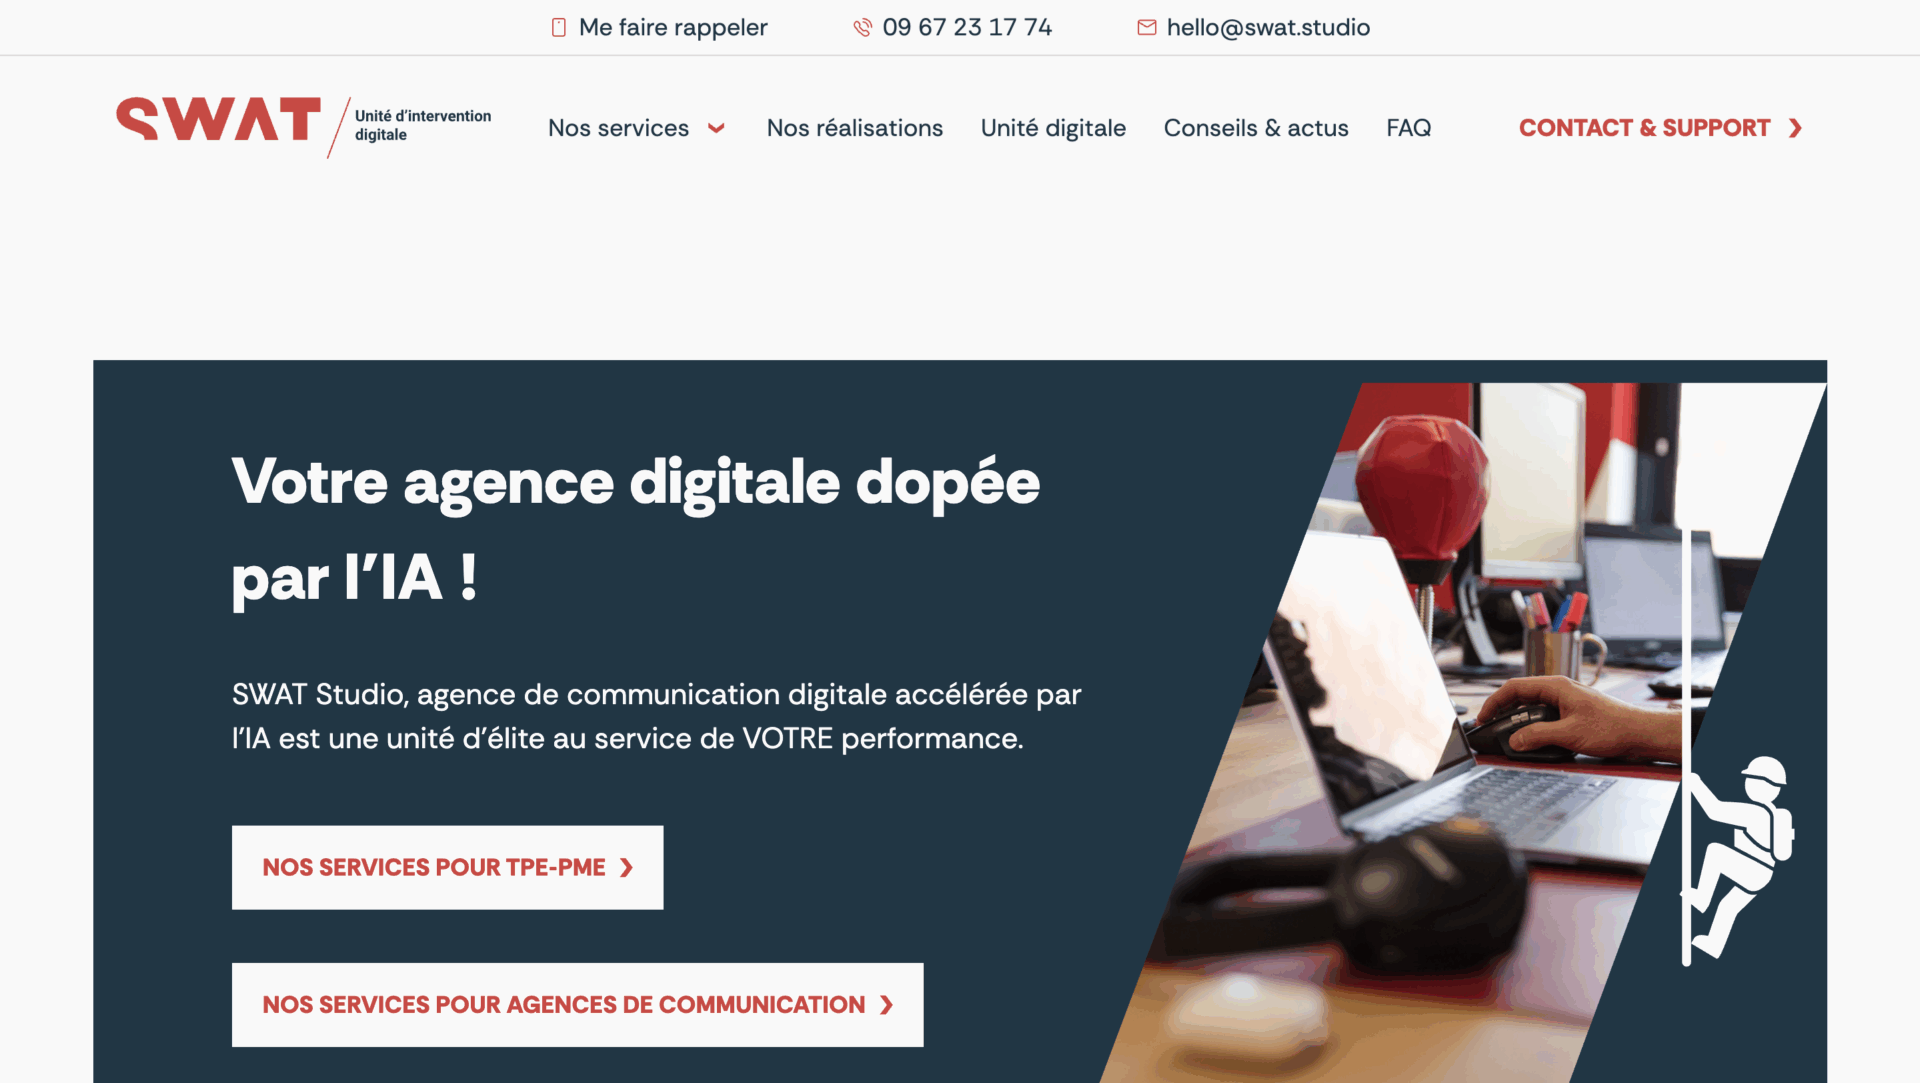Click NOS SERVICES POUR TPE-PME button
Image resolution: width=1920 pixels, height=1083 pixels.
coord(447,867)
